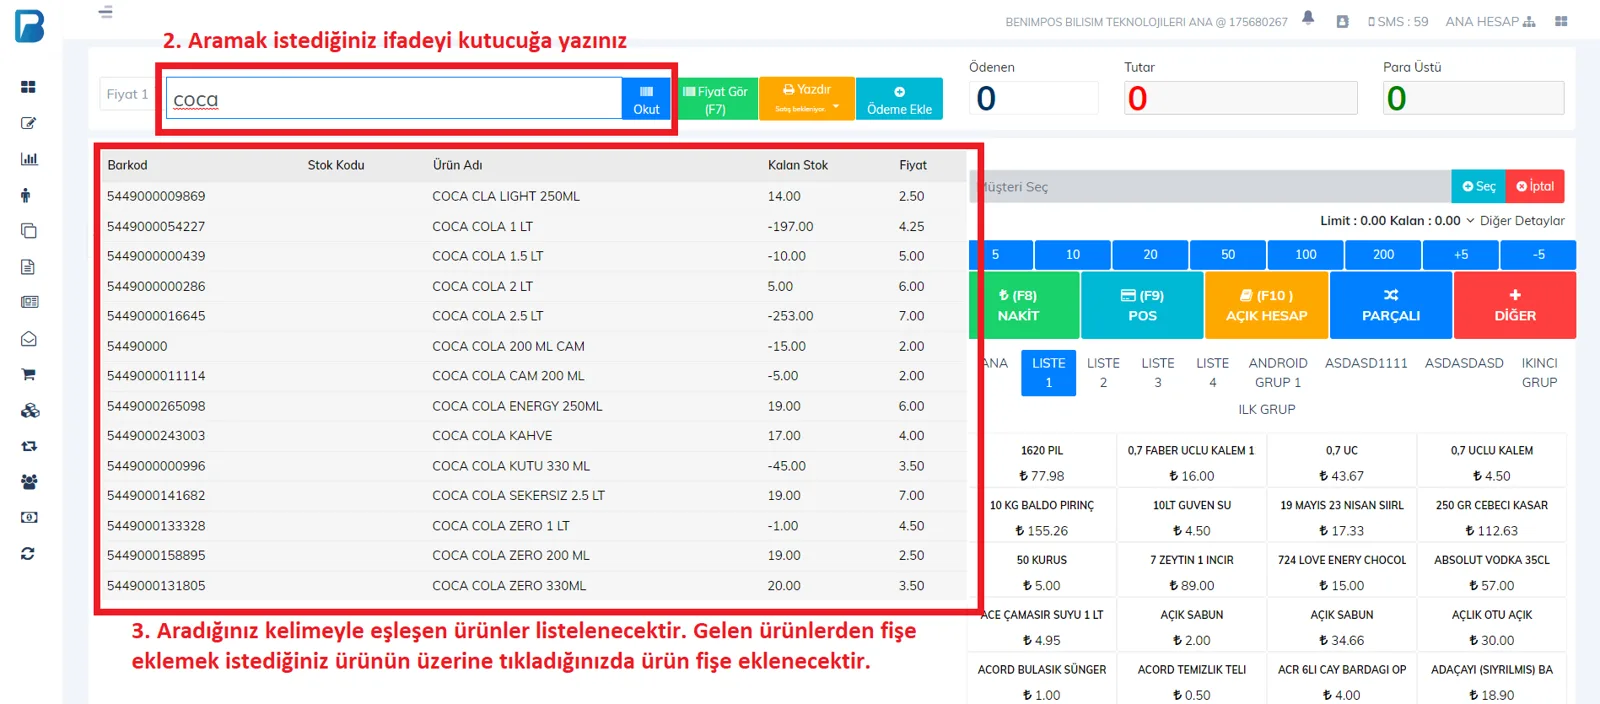Pay with (F9) POS card
Image resolution: width=1600 pixels, height=704 pixels.
click(1142, 305)
